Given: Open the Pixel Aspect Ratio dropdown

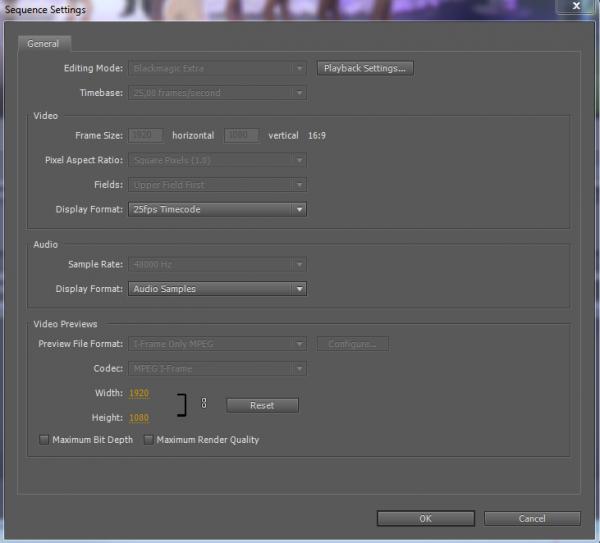Looking at the screenshot, I should (x=217, y=160).
